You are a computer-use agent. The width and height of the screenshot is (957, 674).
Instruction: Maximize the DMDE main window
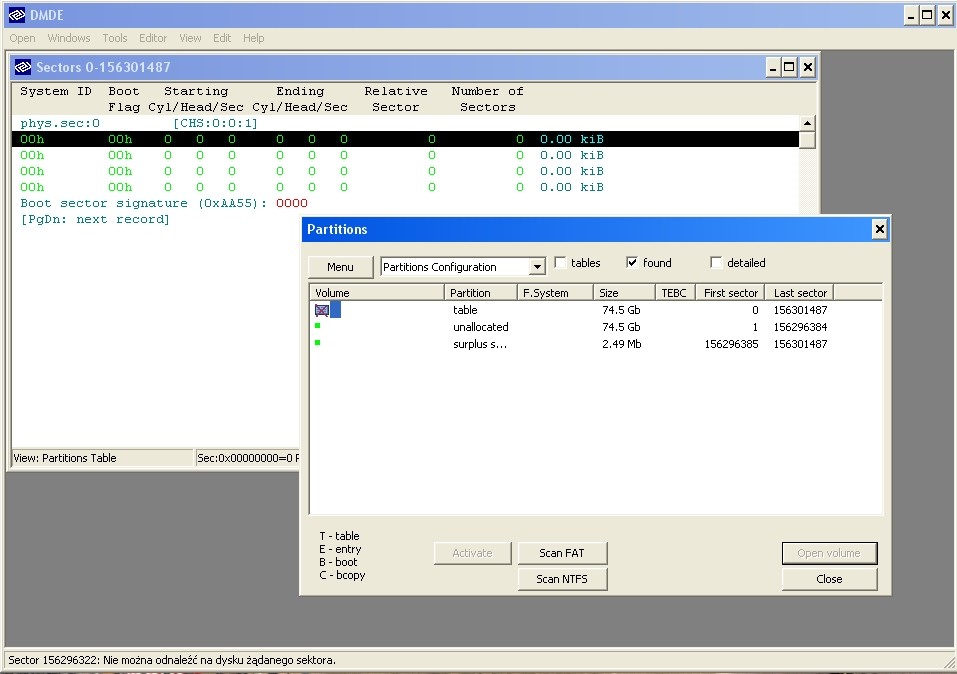927,15
